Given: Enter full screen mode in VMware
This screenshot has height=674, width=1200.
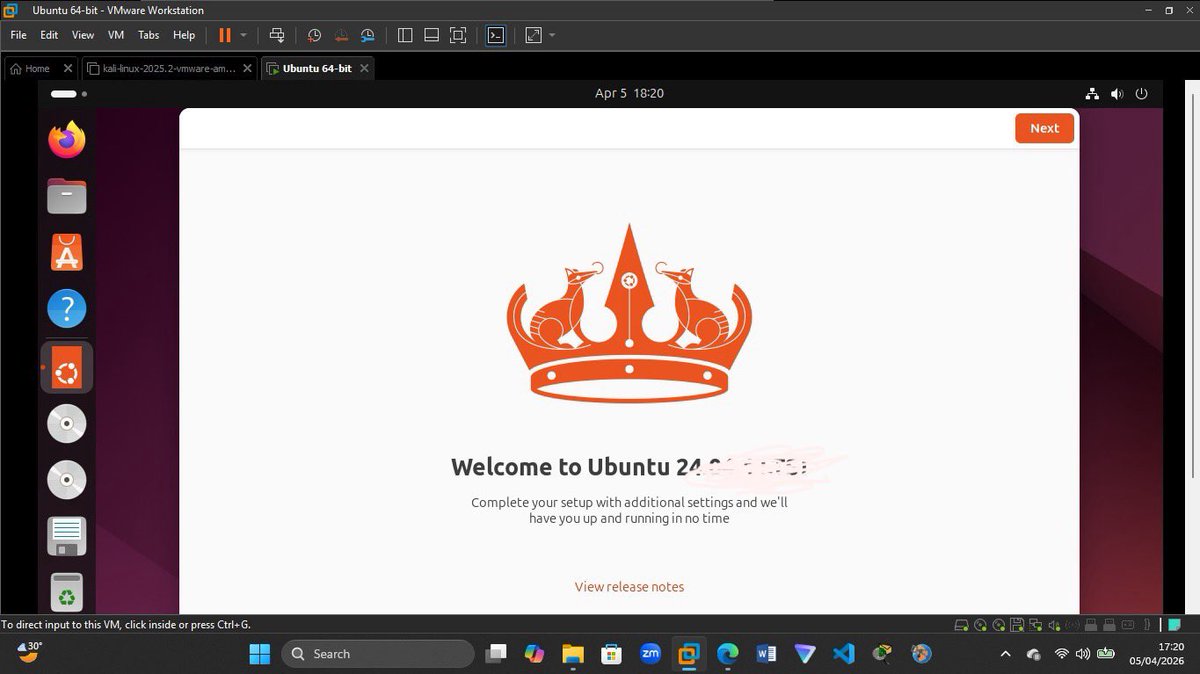Looking at the screenshot, I should click(458, 35).
